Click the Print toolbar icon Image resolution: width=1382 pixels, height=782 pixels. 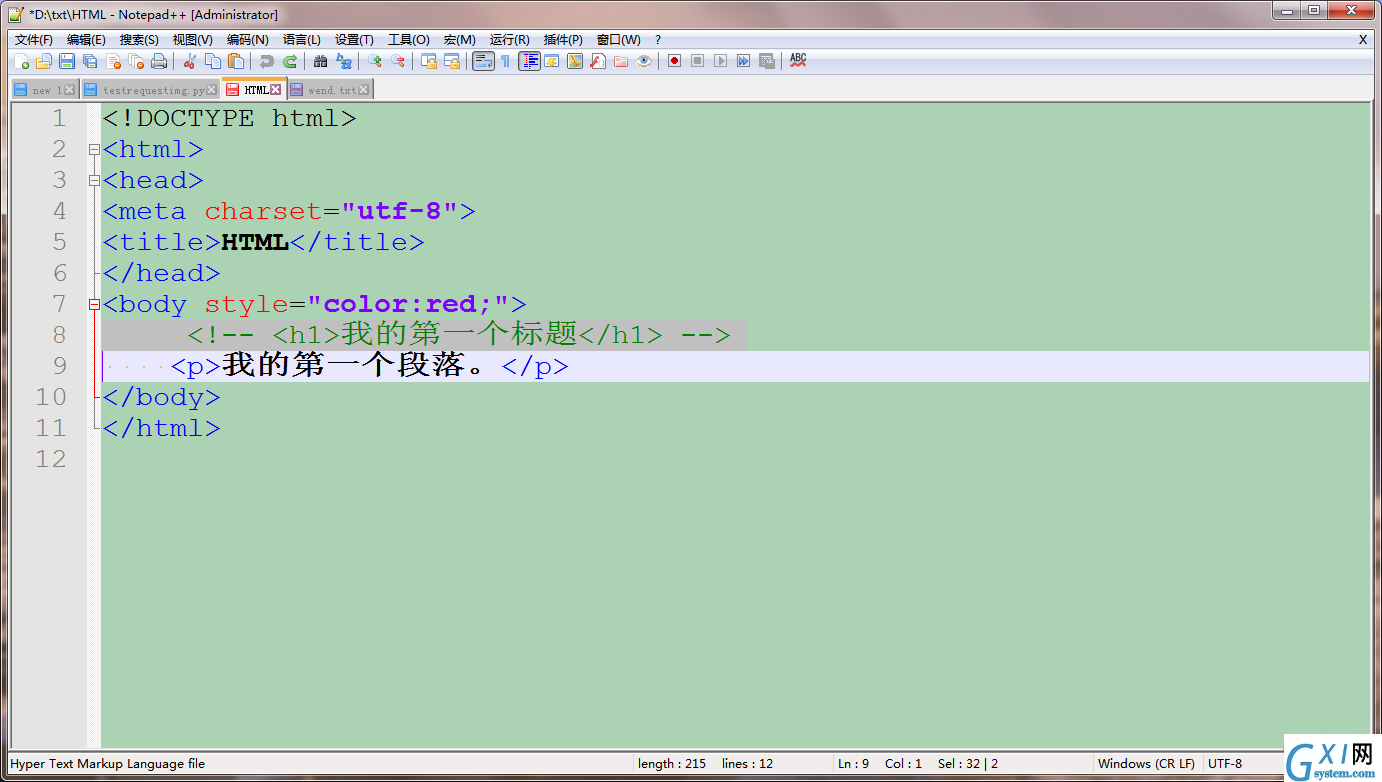[x=159, y=61]
